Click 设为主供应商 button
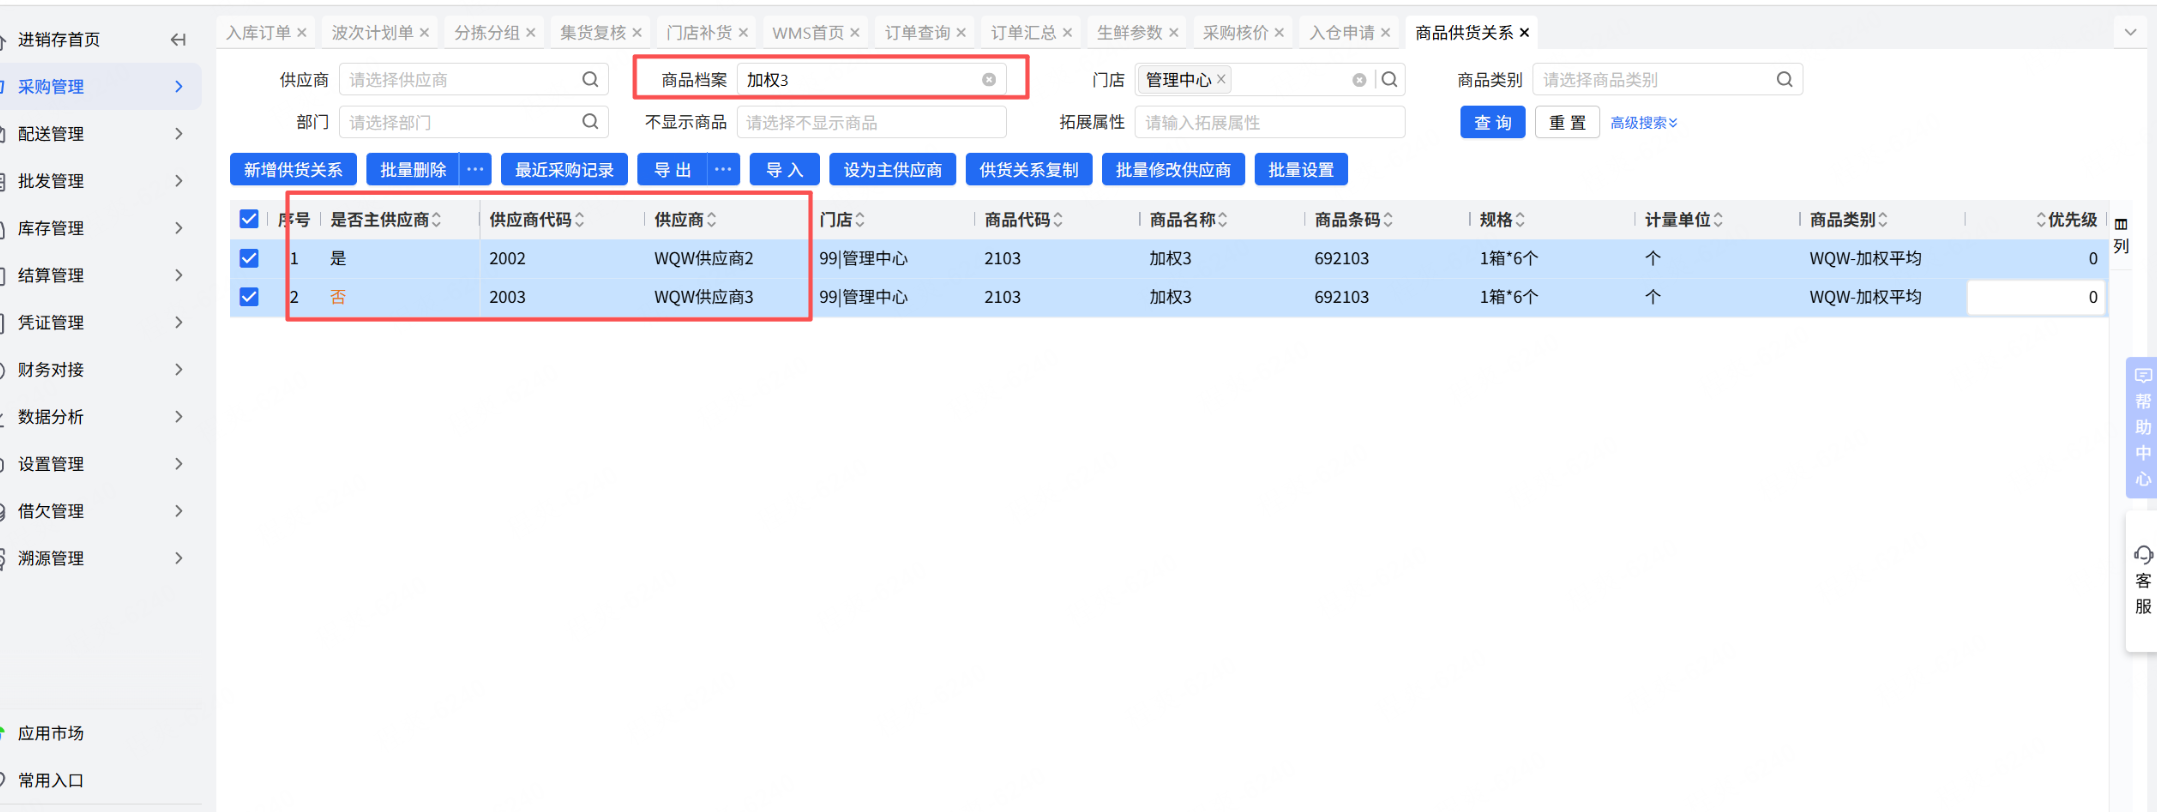 (893, 170)
